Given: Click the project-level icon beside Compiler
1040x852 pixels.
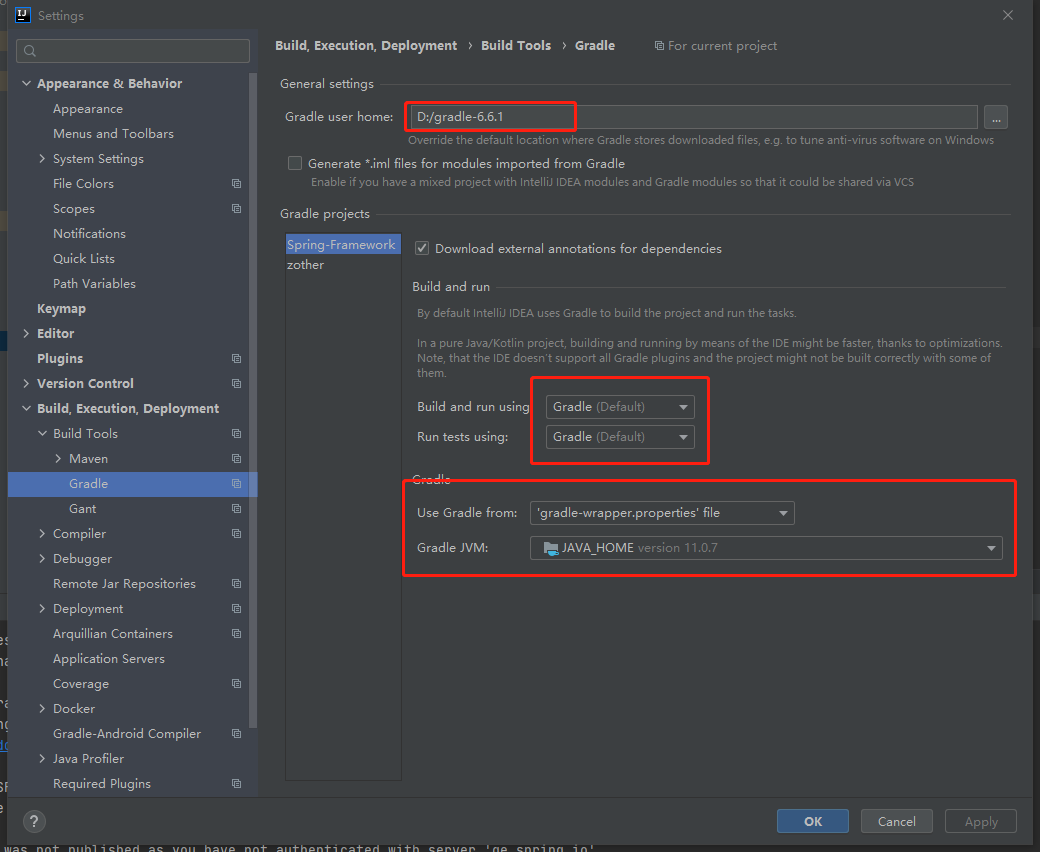Looking at the screenshot, I should pyautogui.click(x=236, y=534).
